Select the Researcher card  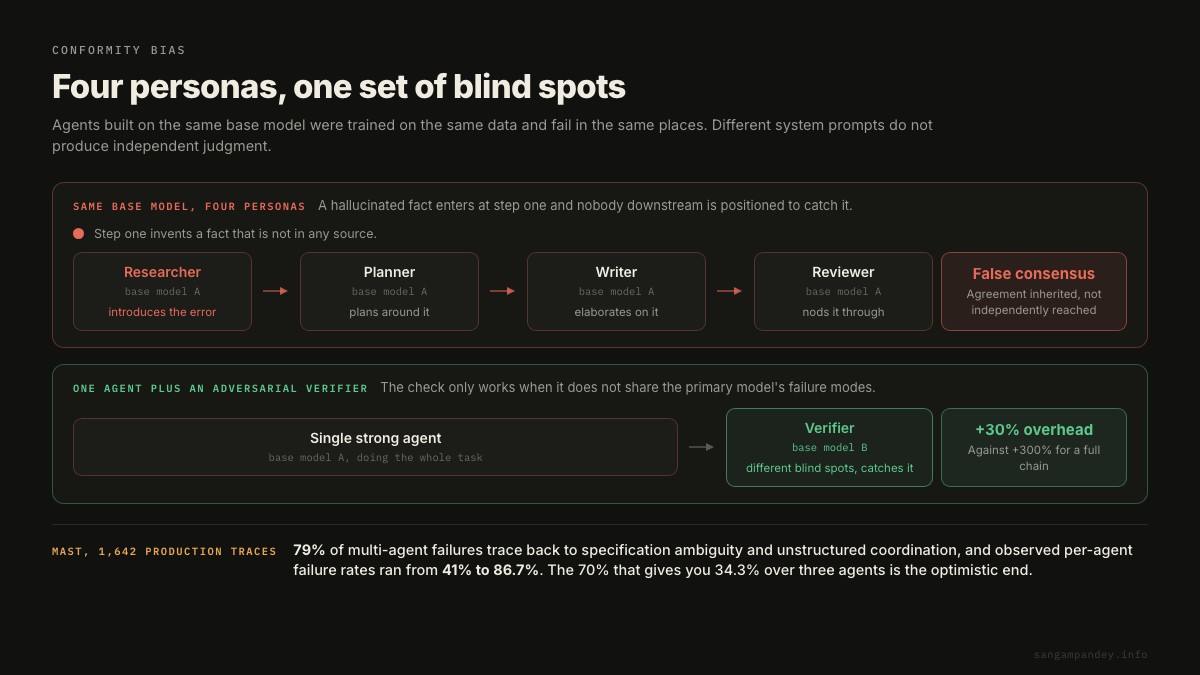(x=162, y=291)
